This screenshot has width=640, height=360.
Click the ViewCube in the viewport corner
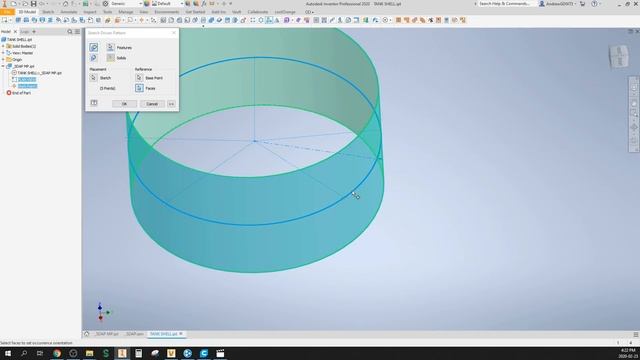[x=619, y=56]
